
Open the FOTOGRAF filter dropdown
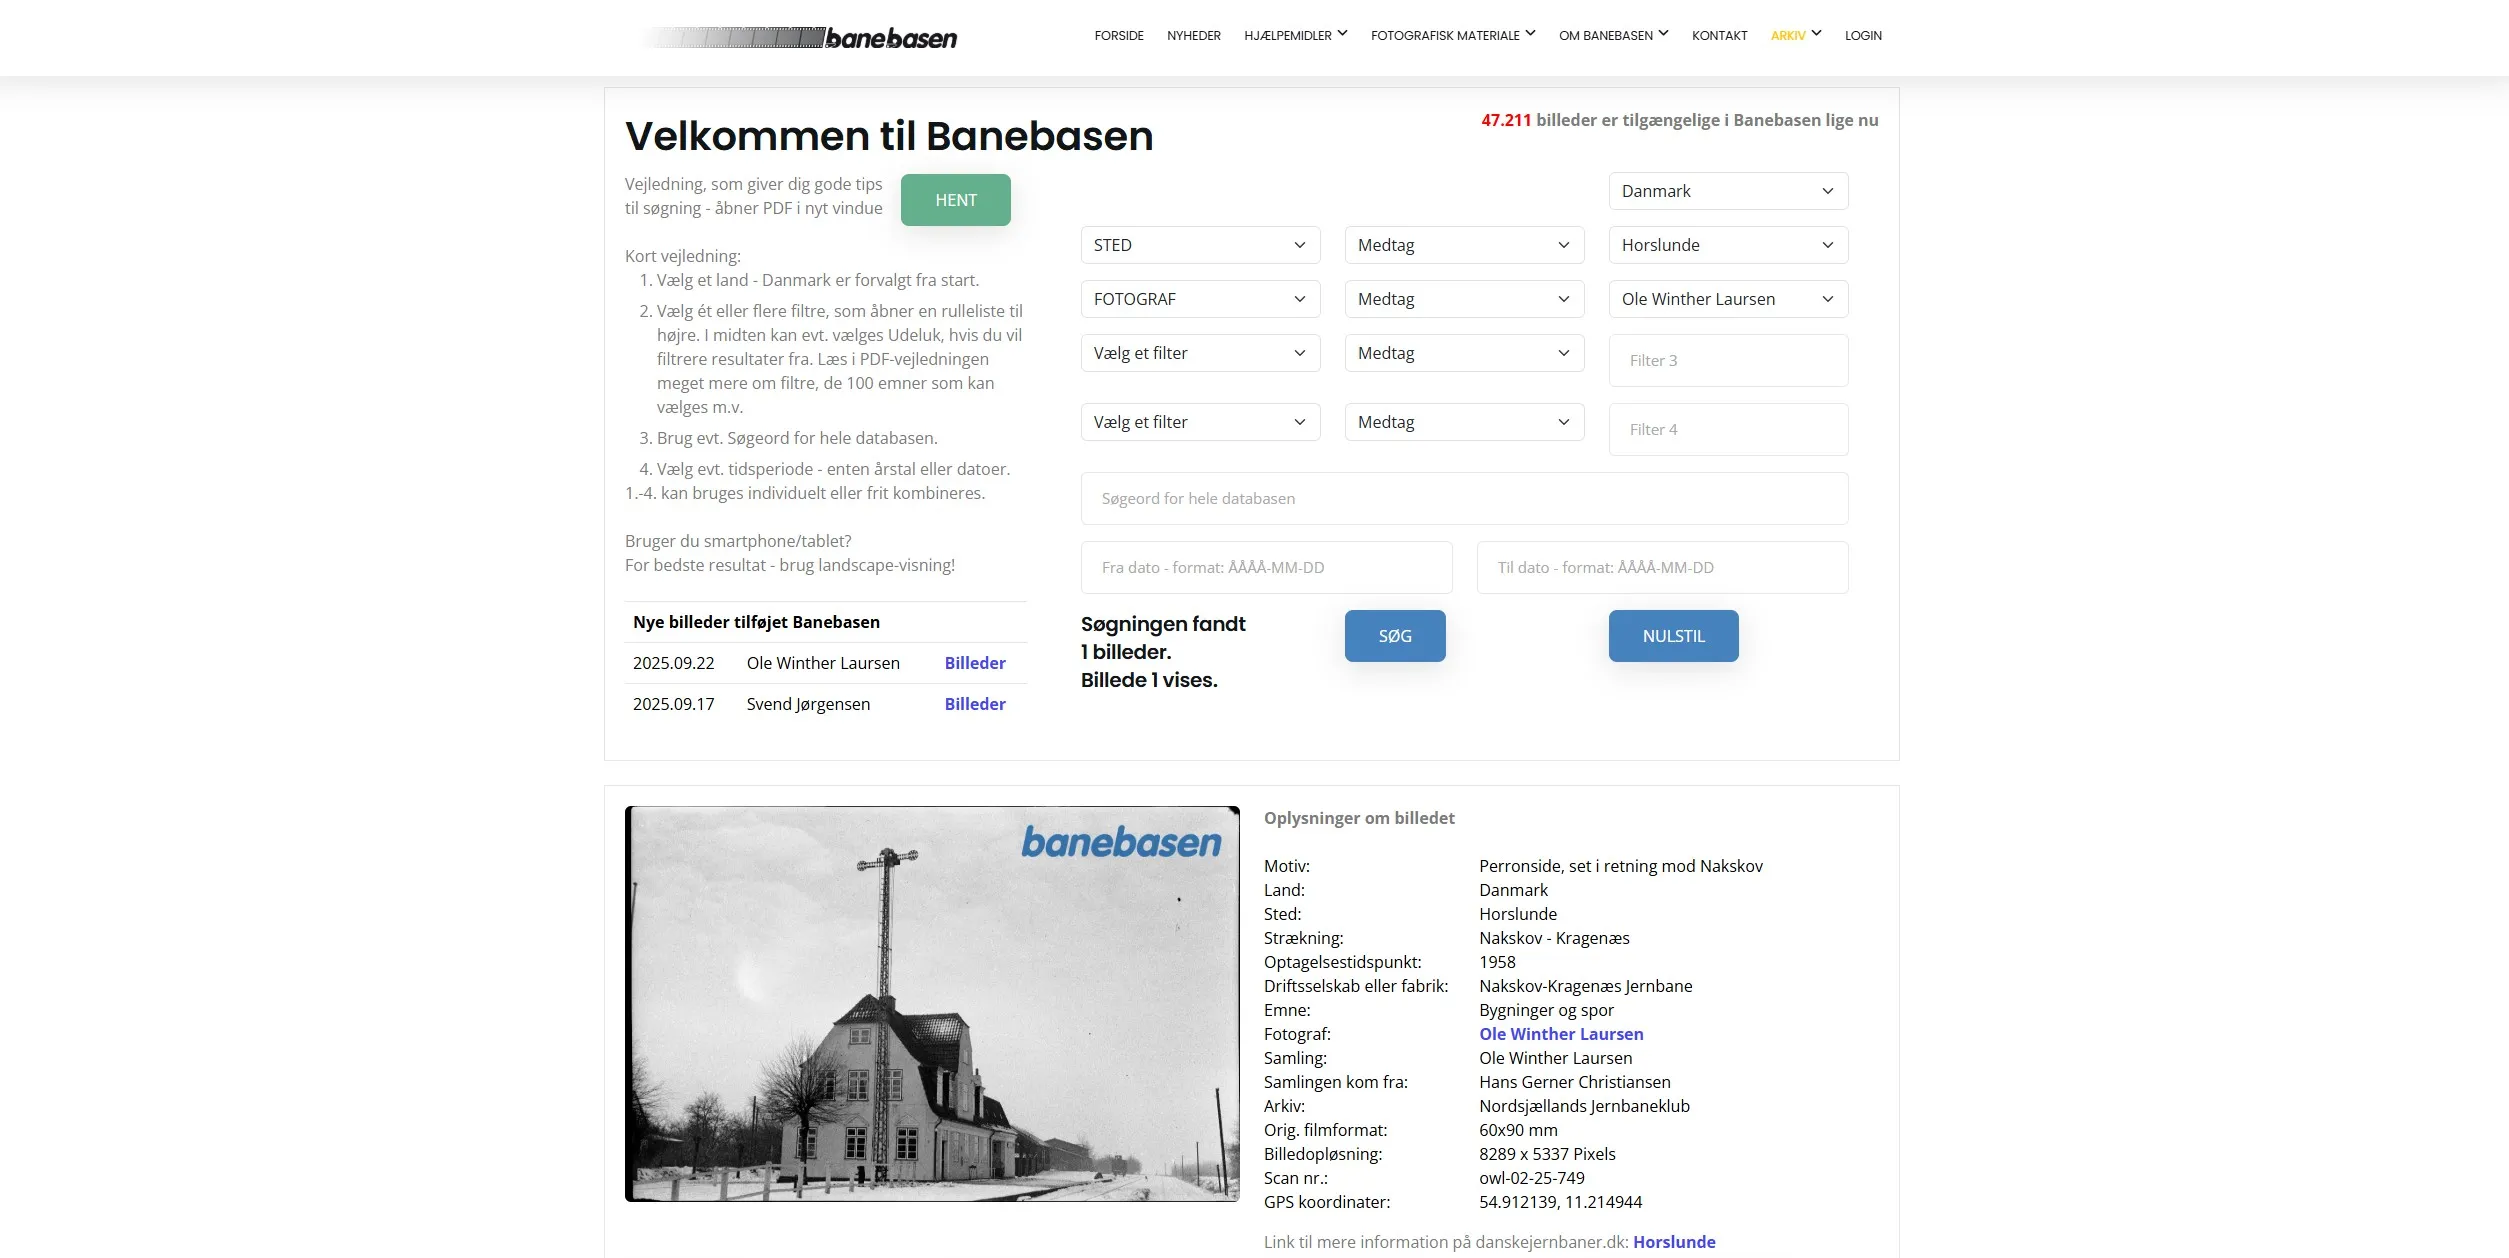(x=1200, y=298)
